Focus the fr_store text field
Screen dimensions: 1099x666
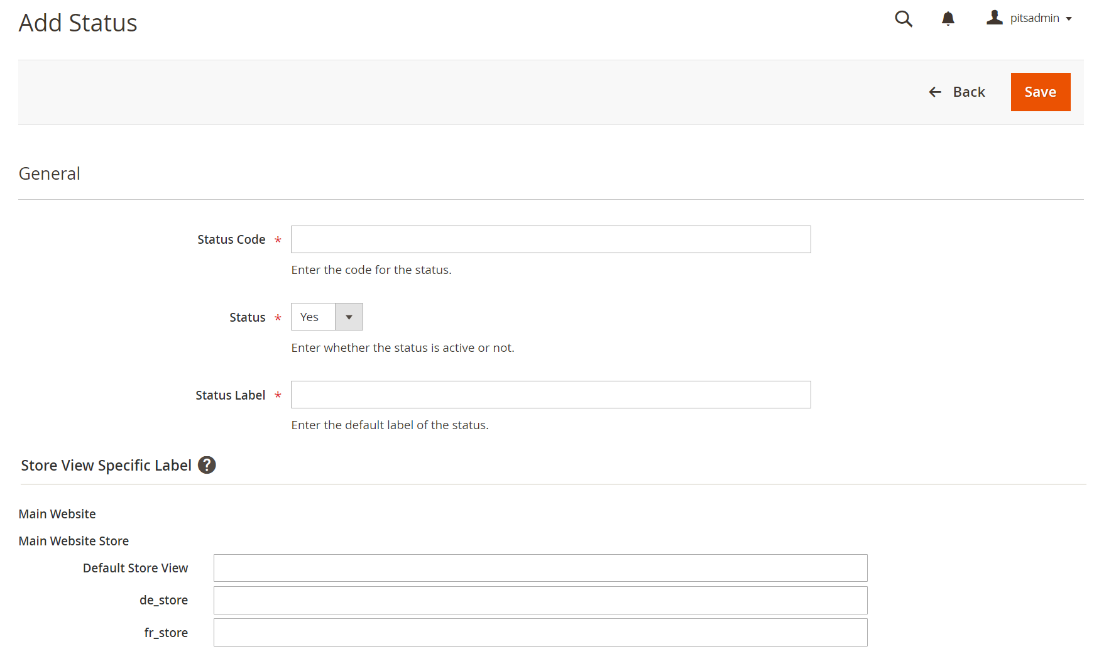click(540, 633)
